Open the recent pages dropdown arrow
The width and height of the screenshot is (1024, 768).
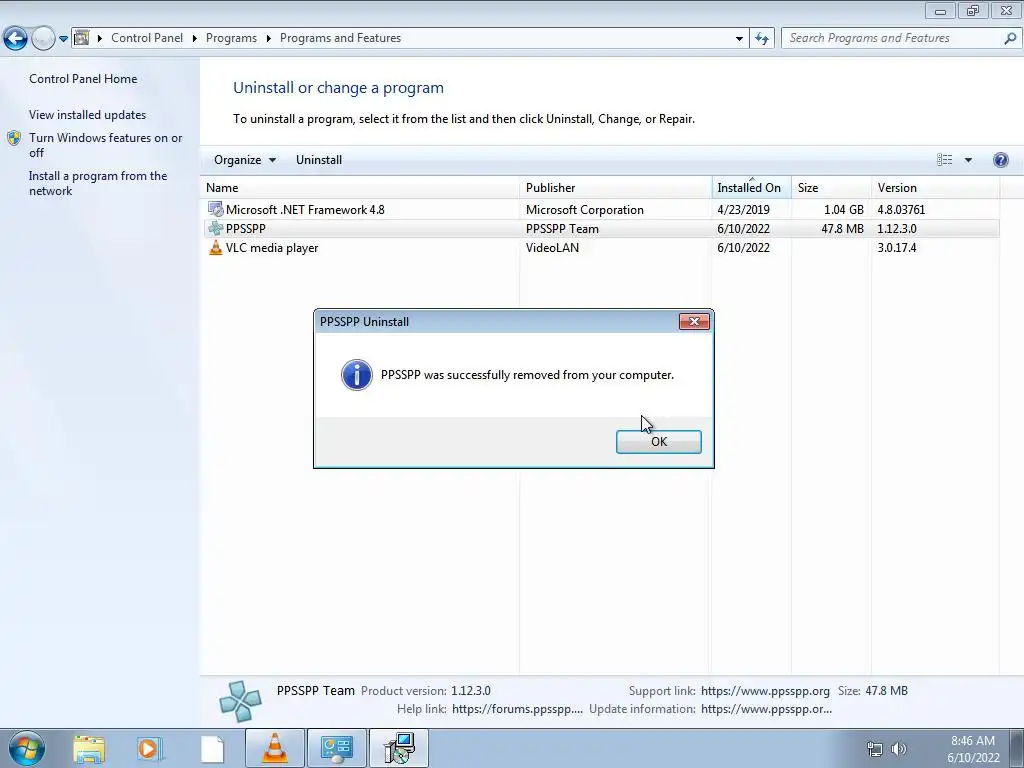pyautogui.click(x=63, y=39)
